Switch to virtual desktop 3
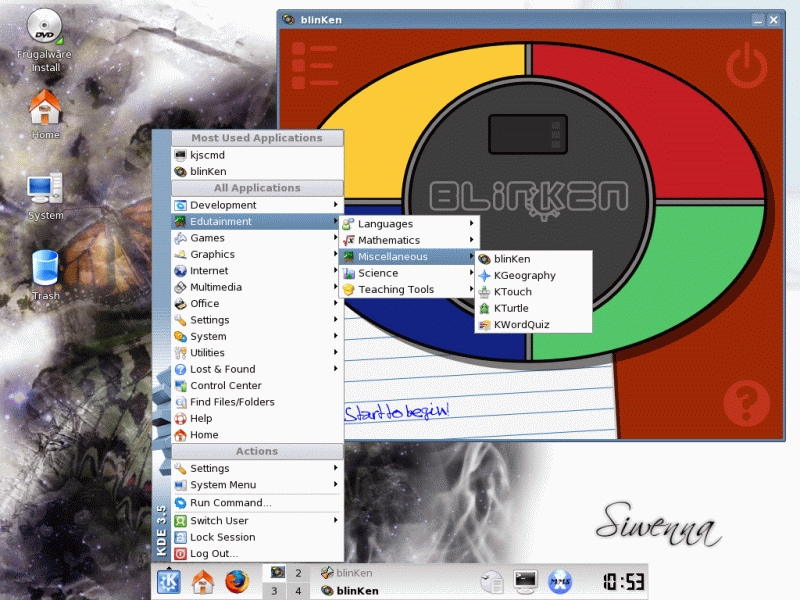Viewport: 800px width, 600px height. pos(274,591)
